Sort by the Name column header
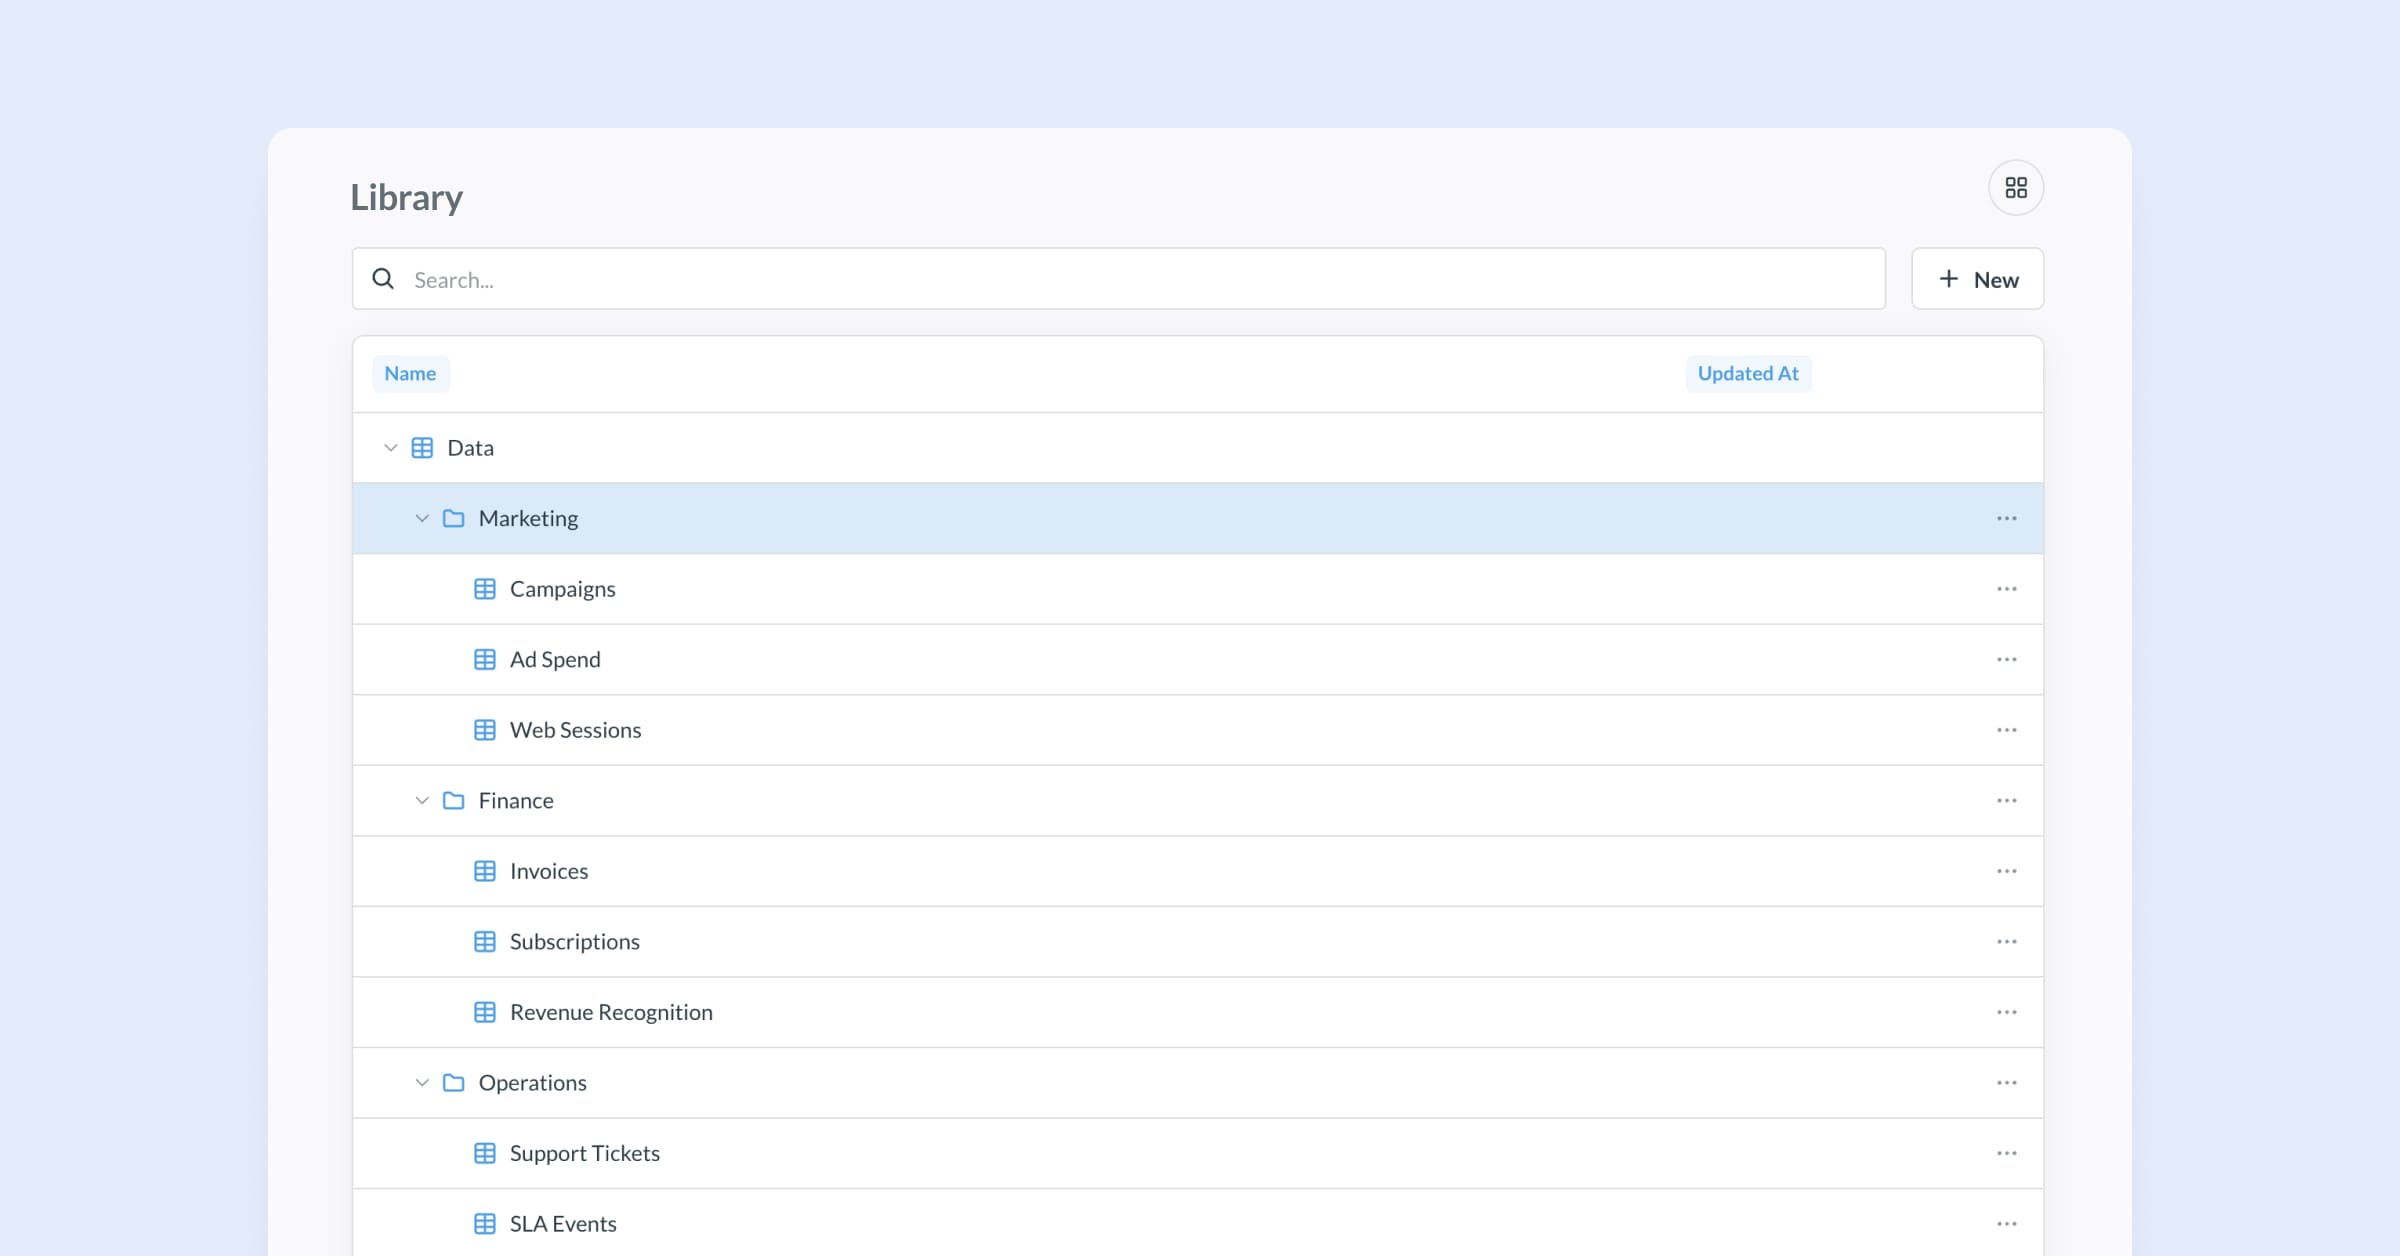The height and width of the screenshot is (1256, 2400). point(410,373)
